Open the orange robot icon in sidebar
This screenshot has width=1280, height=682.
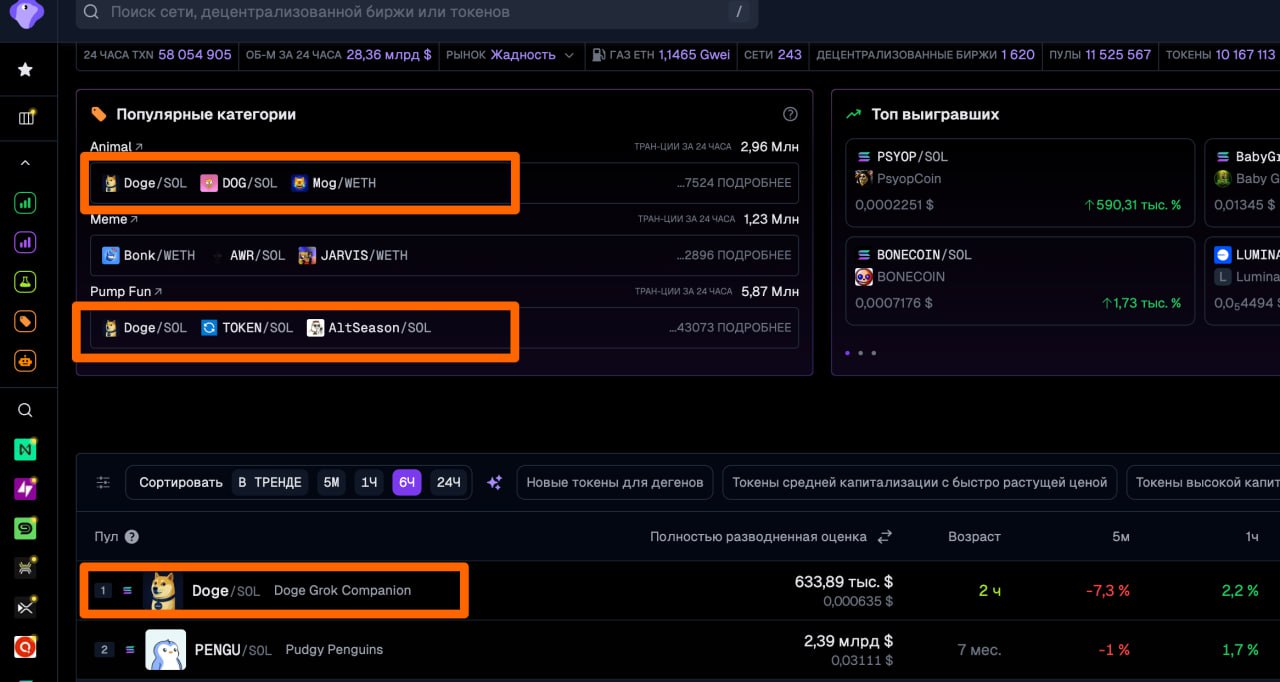[26, 360]
